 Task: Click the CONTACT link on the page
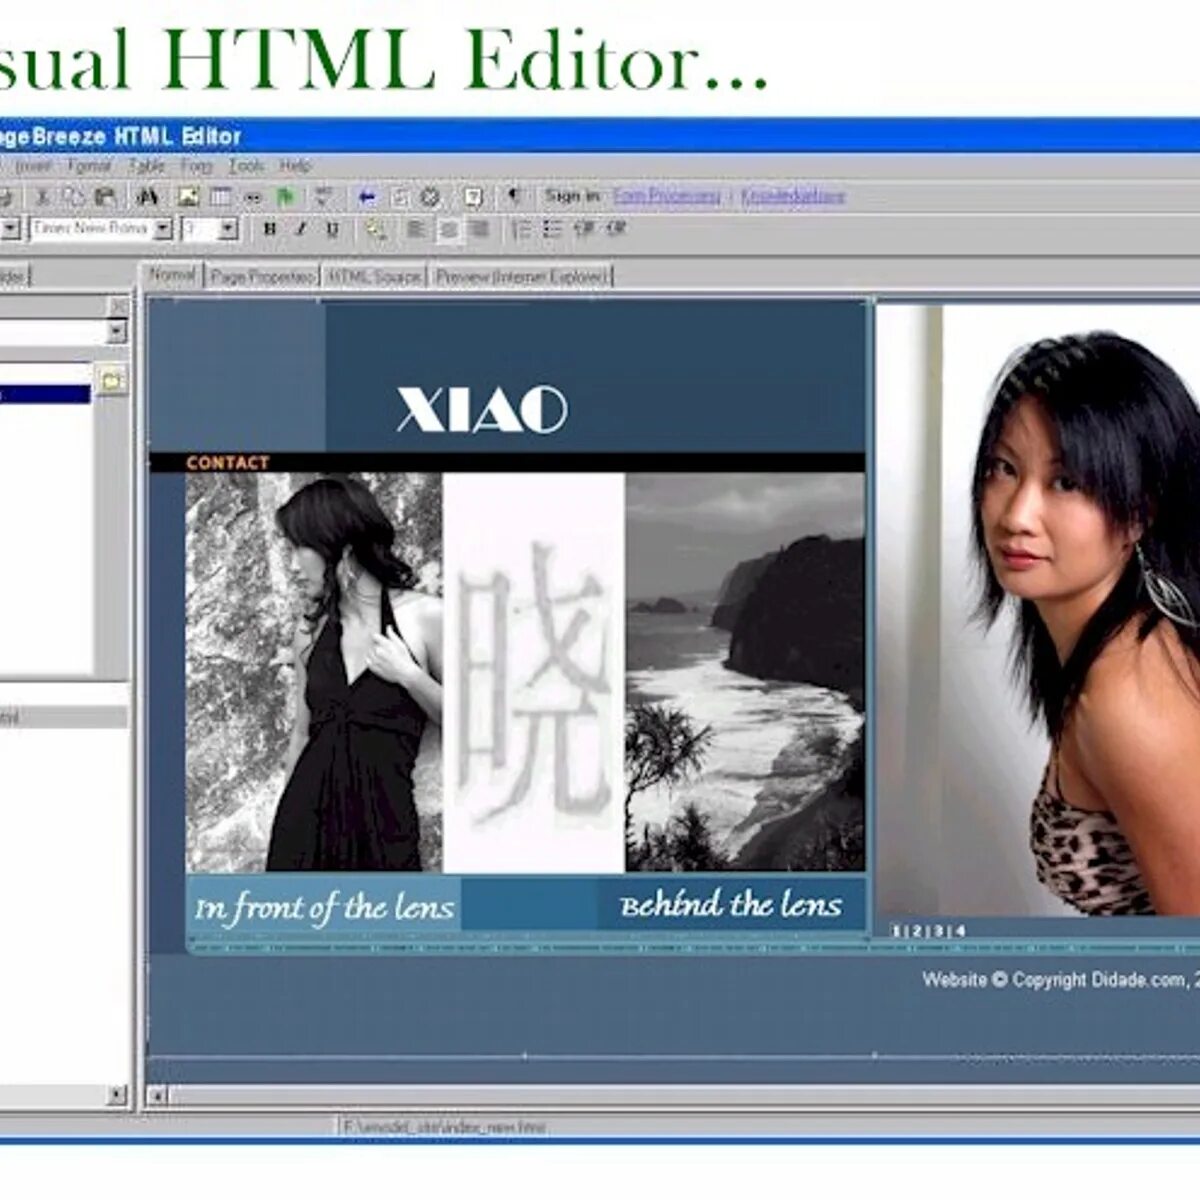(227, 462)
